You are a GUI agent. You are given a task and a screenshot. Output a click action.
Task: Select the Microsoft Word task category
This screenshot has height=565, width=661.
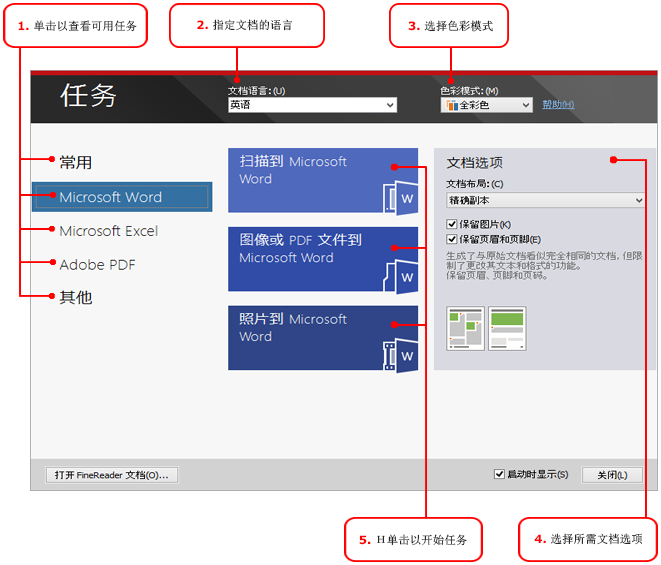(122, 197)
